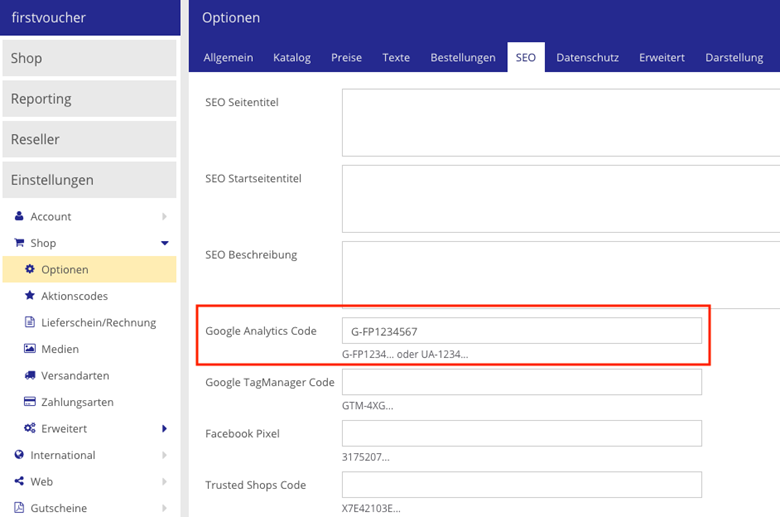Click the Facebook Pixel input field

[522, 433]
